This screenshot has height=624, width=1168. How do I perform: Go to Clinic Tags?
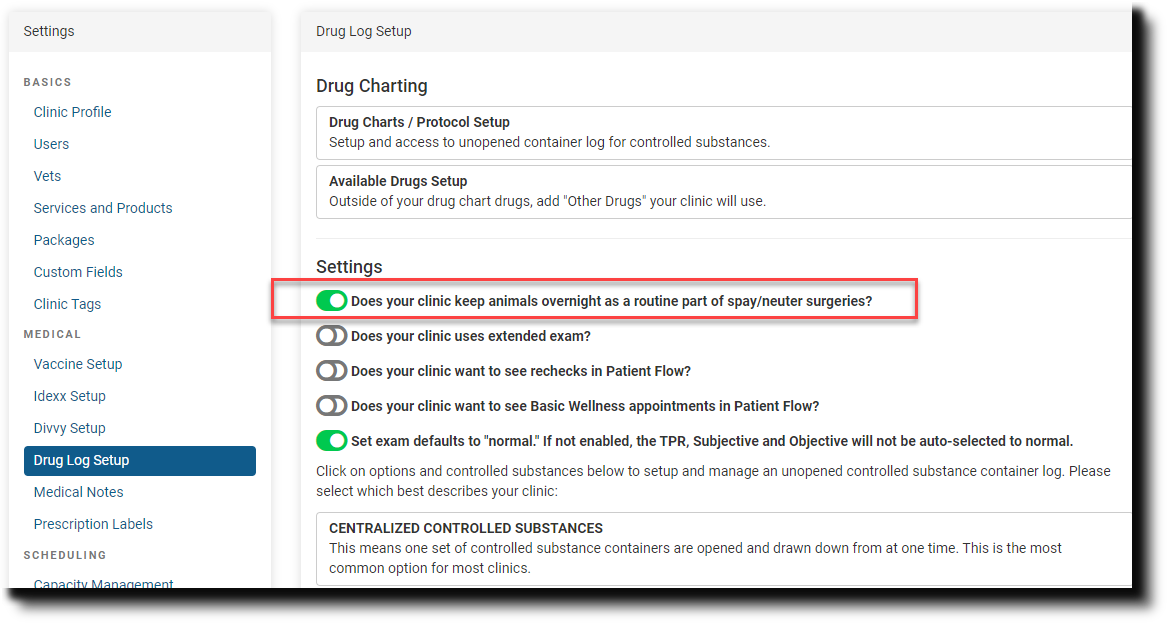67,304
